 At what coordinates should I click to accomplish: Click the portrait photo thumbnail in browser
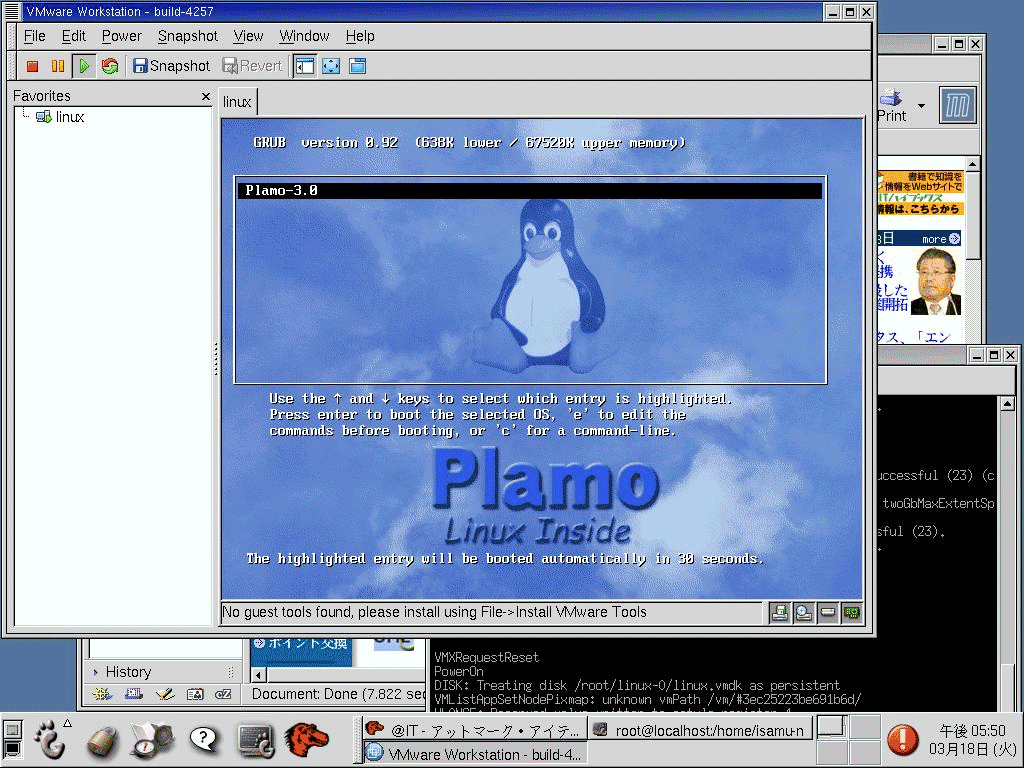tap(937, 281)
